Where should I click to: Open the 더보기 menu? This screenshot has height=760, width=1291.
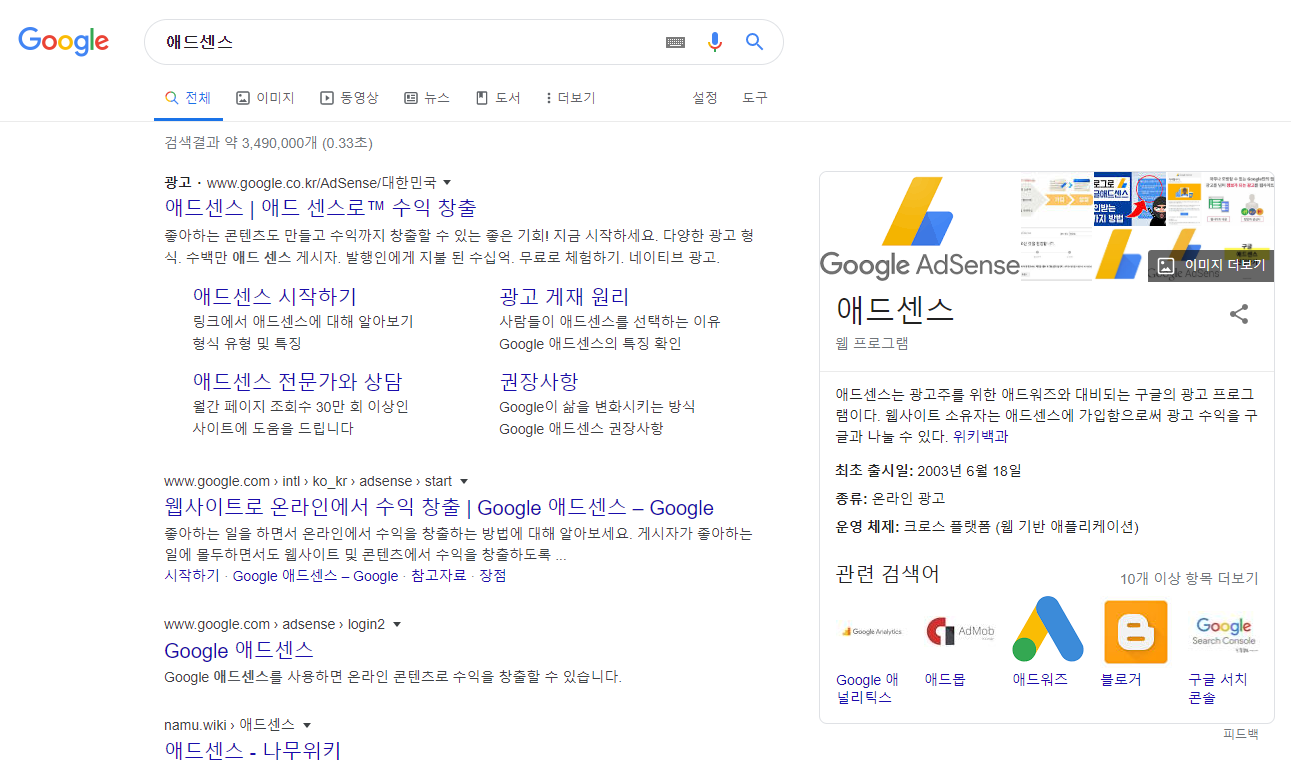[x=570, y=98]
